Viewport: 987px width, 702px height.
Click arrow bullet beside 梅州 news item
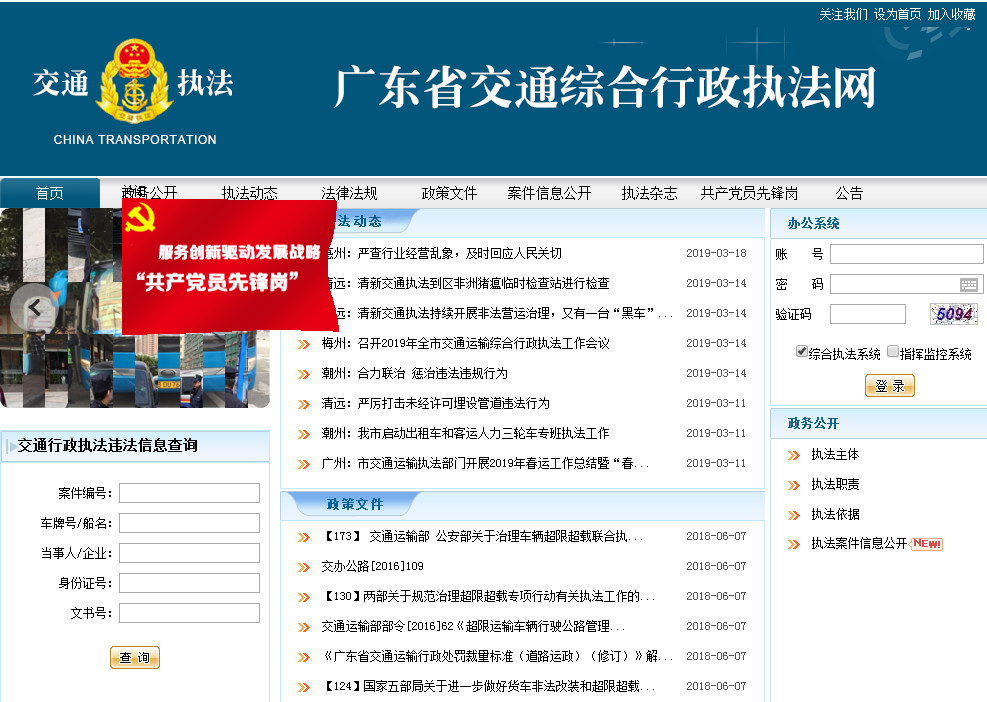coord(304,344)
